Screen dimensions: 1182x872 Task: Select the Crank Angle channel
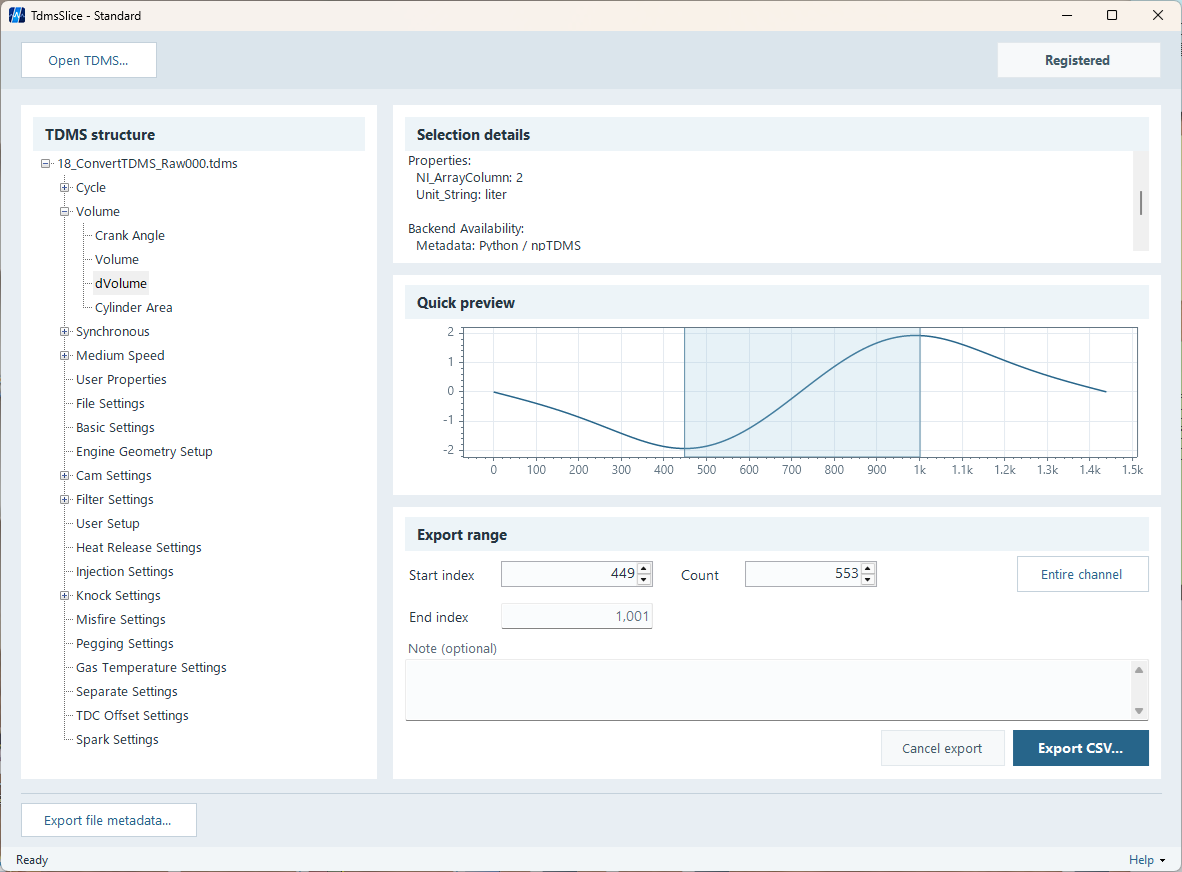click(x=130, y=235)
